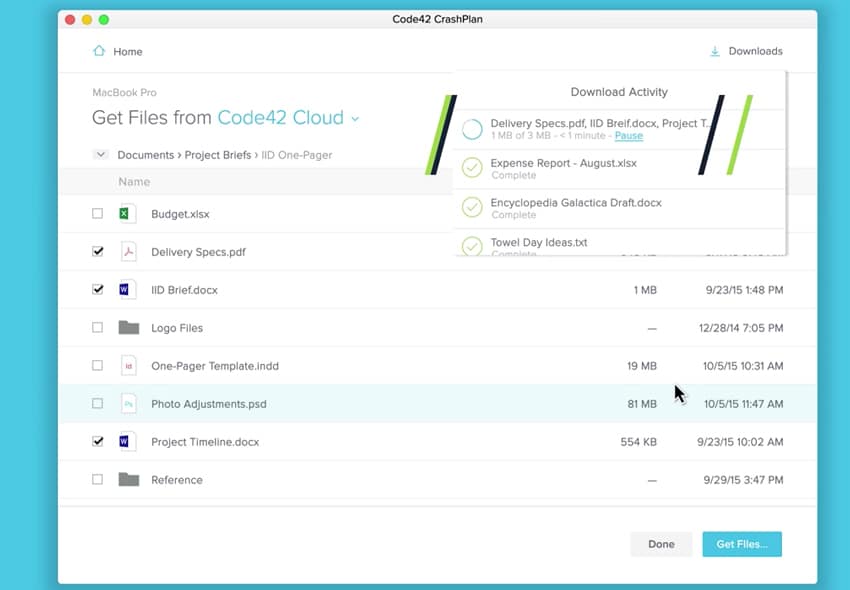Click the 10/5/15 11:47 AM date
Viewport: 850px width, 590px height.
coord(744,404)
